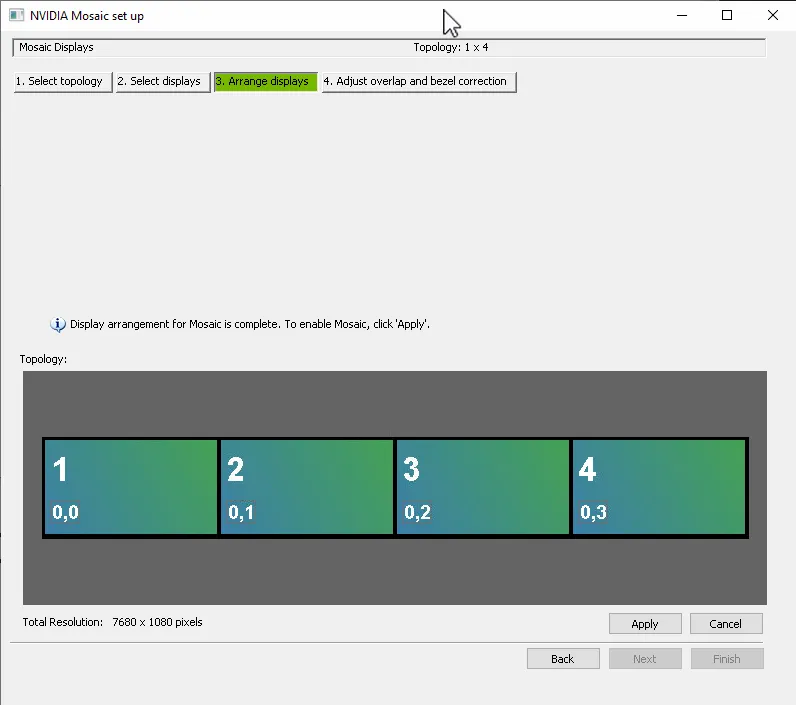Click the 'Display arrangement for Mosaic is complete' message
796x705 pixels.
pyautogui.click(x=250, y=324)
